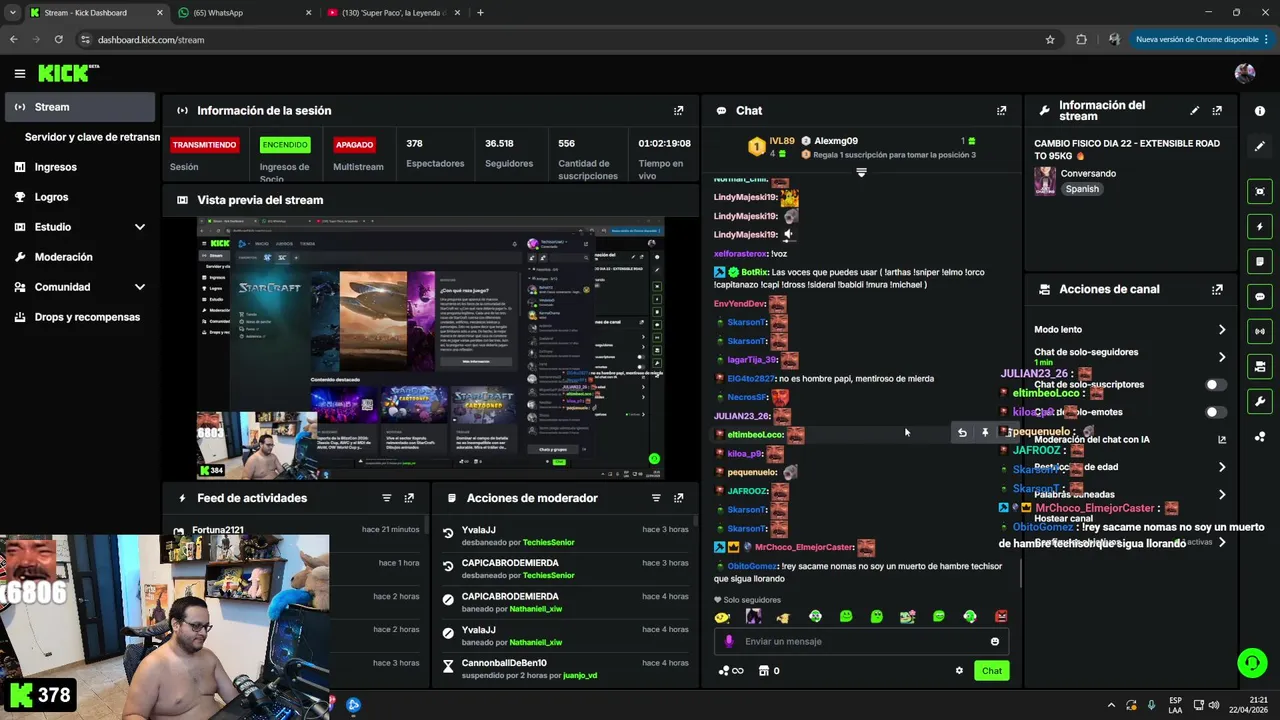Reply to eltimbeoLoco's hovered chat message

(x=962, y=433)
